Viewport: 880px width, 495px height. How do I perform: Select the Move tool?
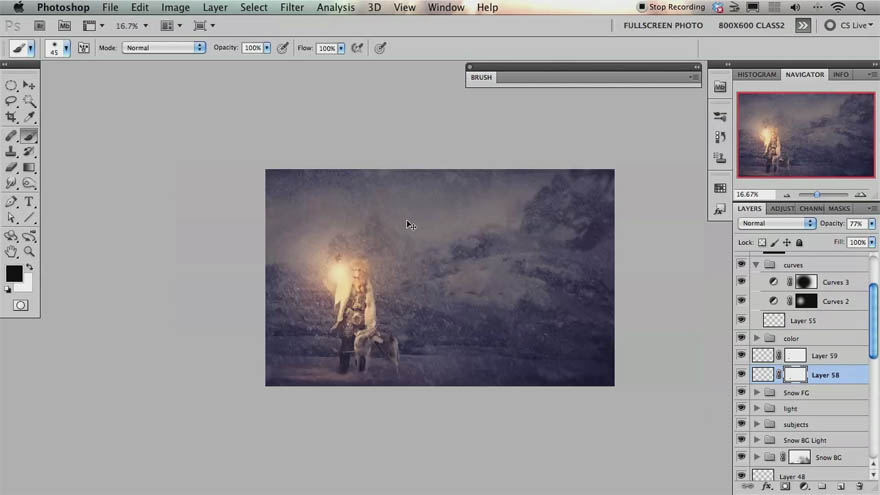(29, 85)
